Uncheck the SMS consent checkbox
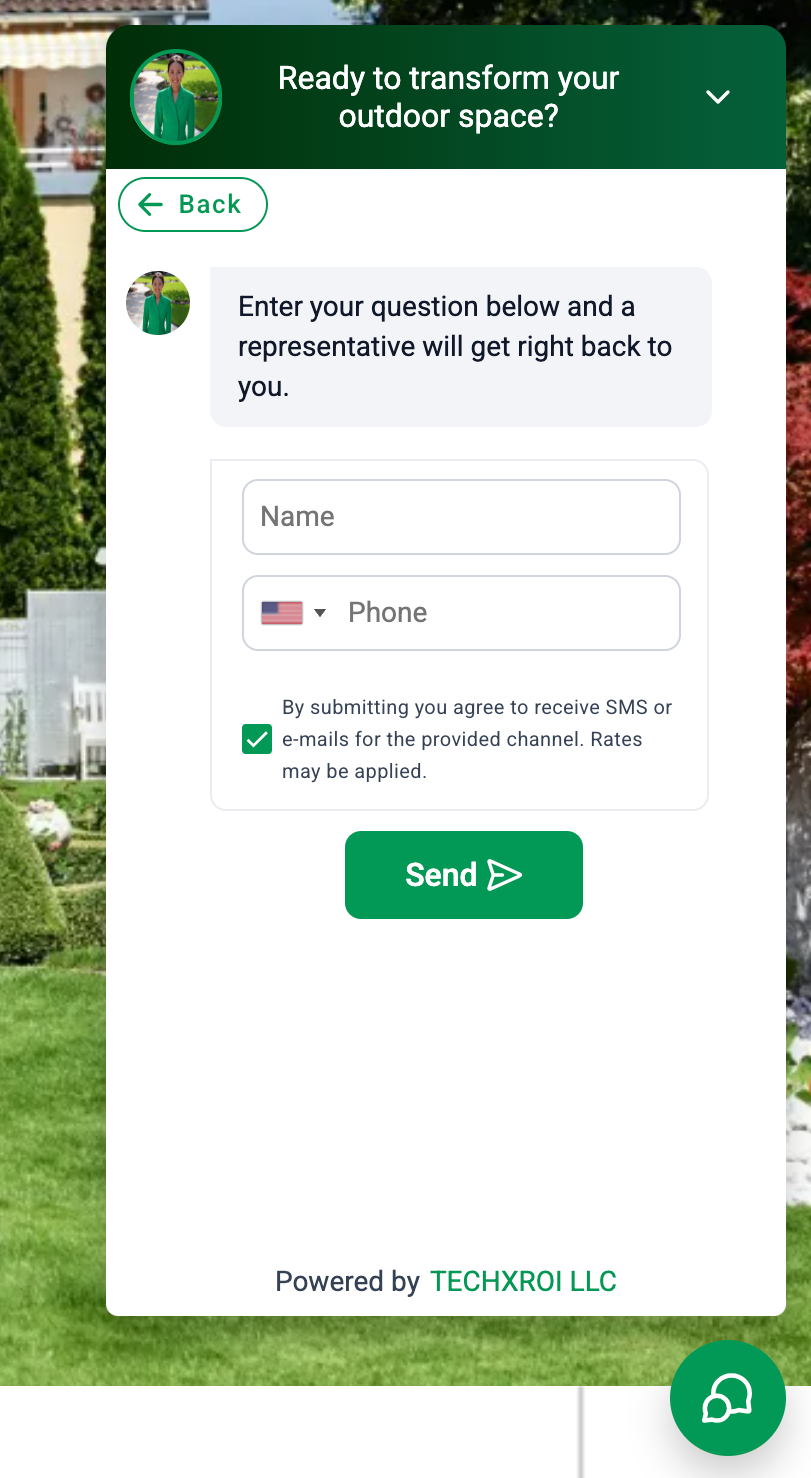Screen dimensions: 811x1478 pyautogui.click(x=257, y=740)
